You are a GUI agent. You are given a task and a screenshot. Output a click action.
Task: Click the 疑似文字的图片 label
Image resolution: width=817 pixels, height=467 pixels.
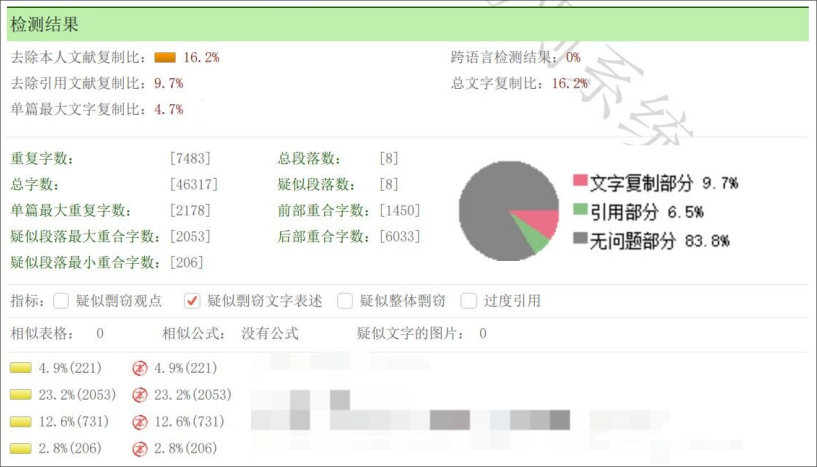point(411,334)
